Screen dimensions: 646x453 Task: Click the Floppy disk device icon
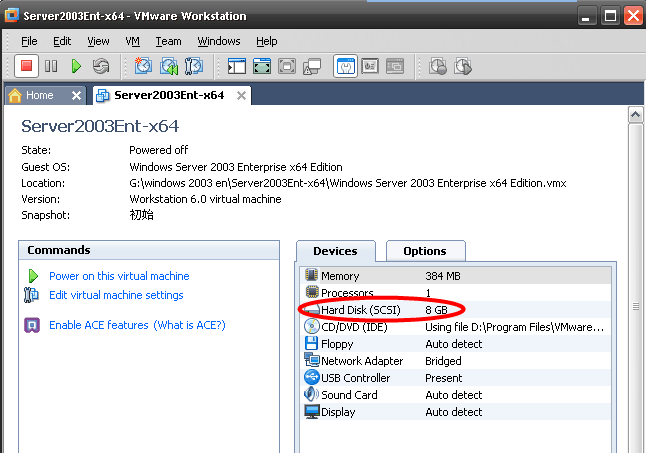(311, 343)
